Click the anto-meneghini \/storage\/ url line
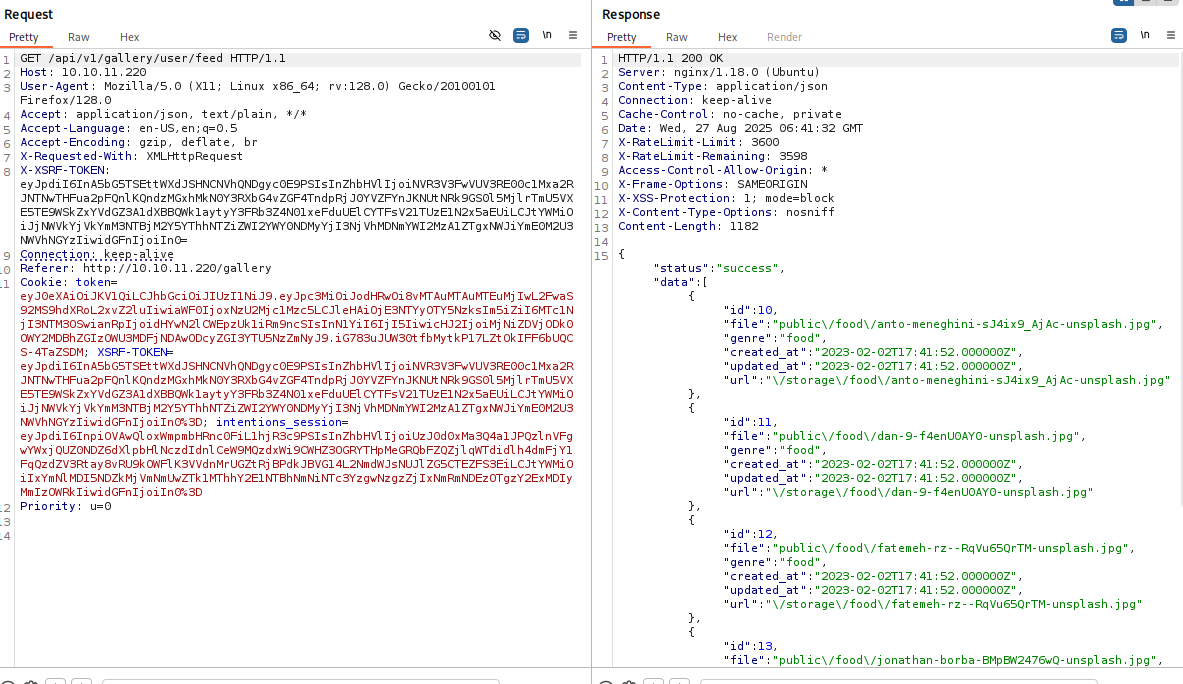This screenshot has height=684, width=1183. pyautogui.click(x=947, y=380)
